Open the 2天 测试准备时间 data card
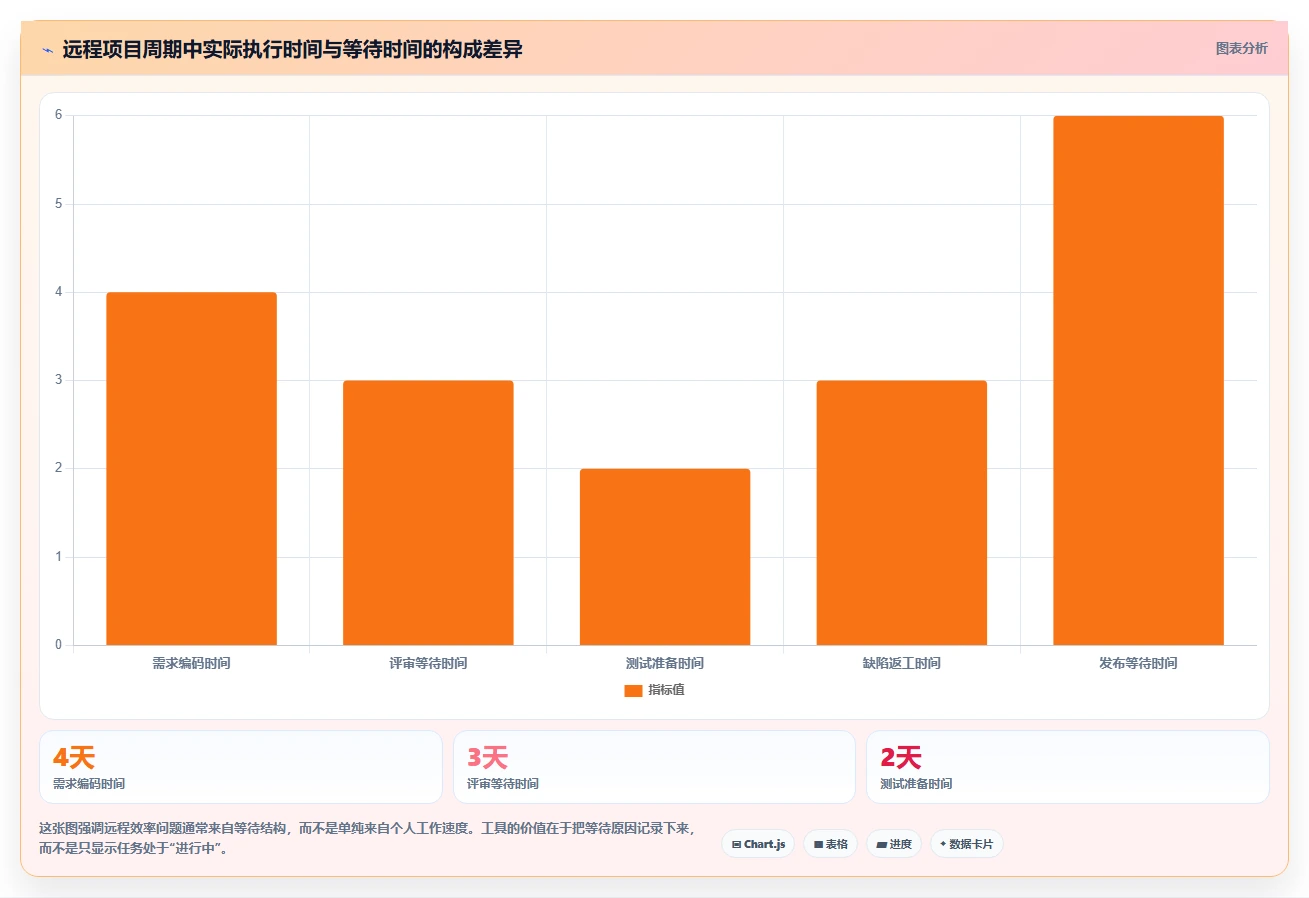1309x898 pixels. pyautogui.click(x=1068, y=767)
